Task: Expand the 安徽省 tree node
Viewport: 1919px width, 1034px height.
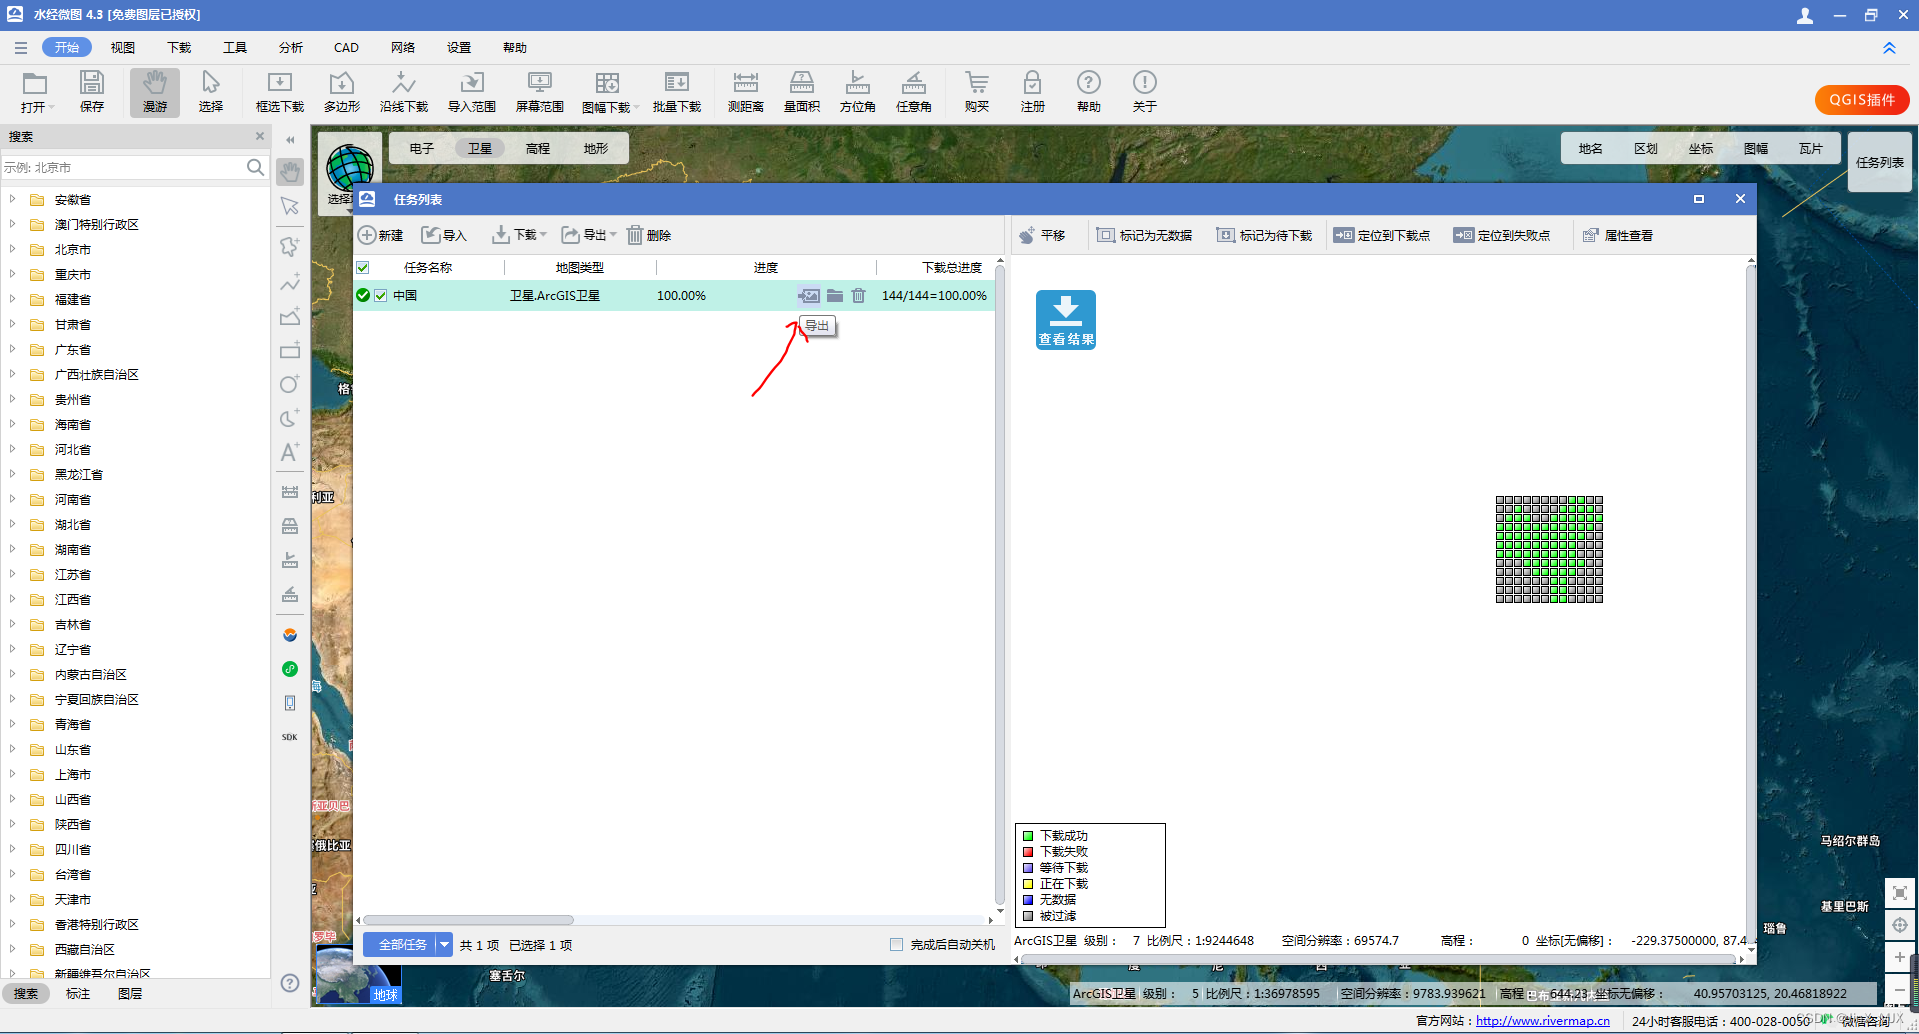Action: [12, 199]
